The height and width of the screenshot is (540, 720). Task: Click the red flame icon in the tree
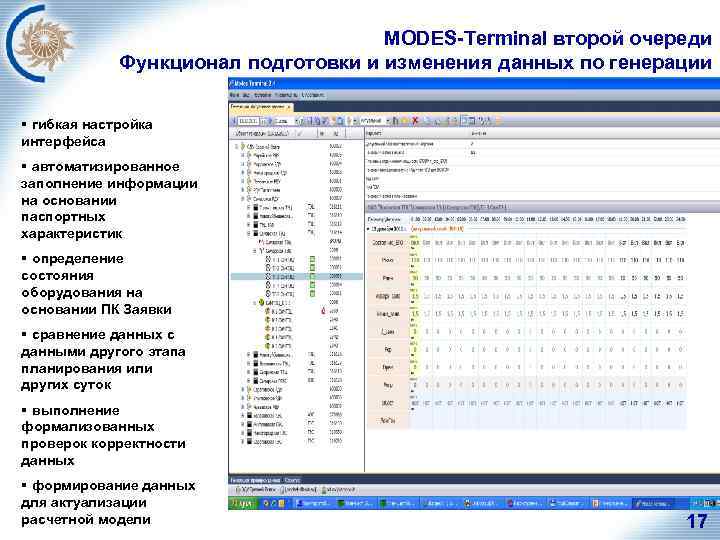coord(323,311)
